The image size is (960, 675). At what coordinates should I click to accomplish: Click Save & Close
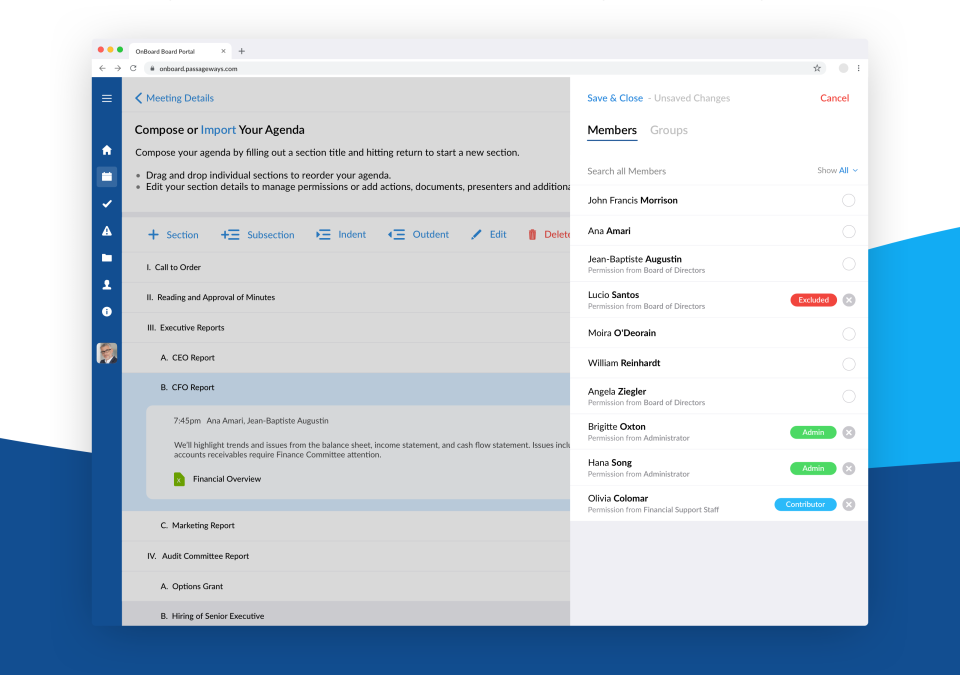click(x=615, y=98)
